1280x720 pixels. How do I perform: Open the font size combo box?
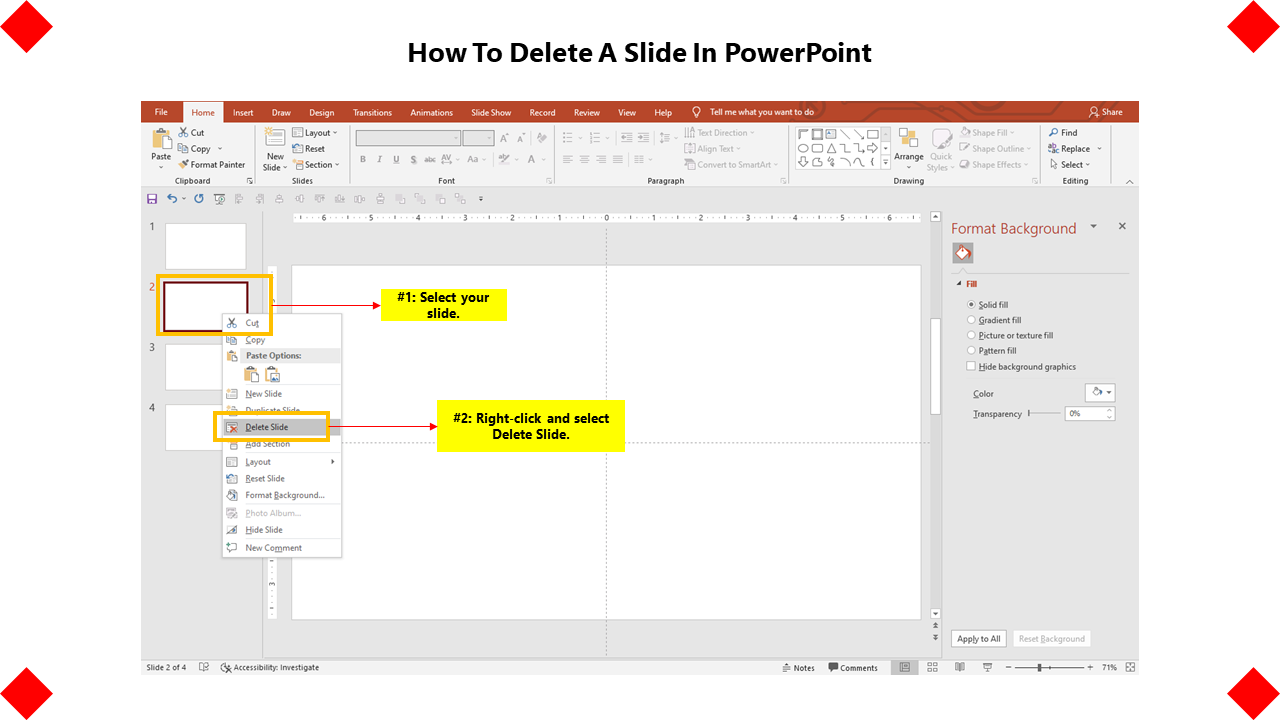click(478, 138)
